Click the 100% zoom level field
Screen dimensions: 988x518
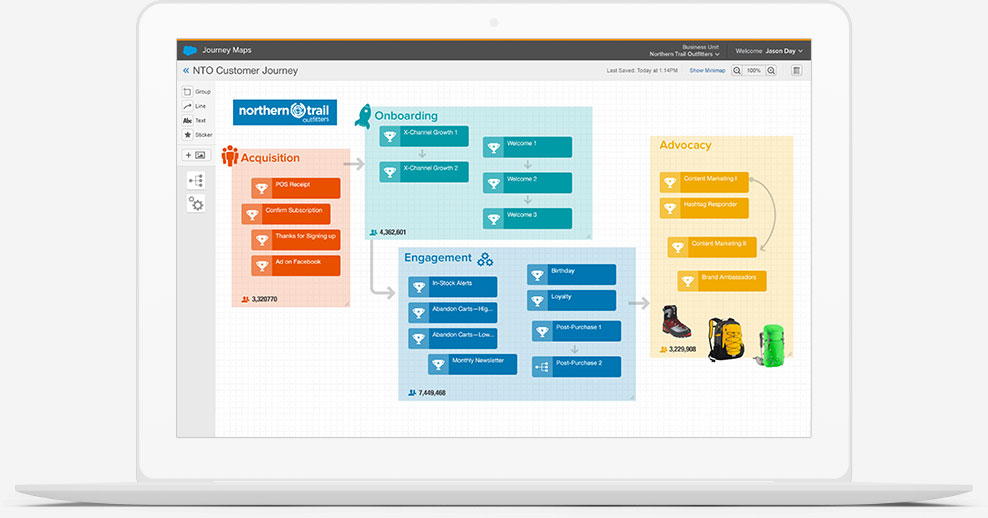click(x=754, y=71)
